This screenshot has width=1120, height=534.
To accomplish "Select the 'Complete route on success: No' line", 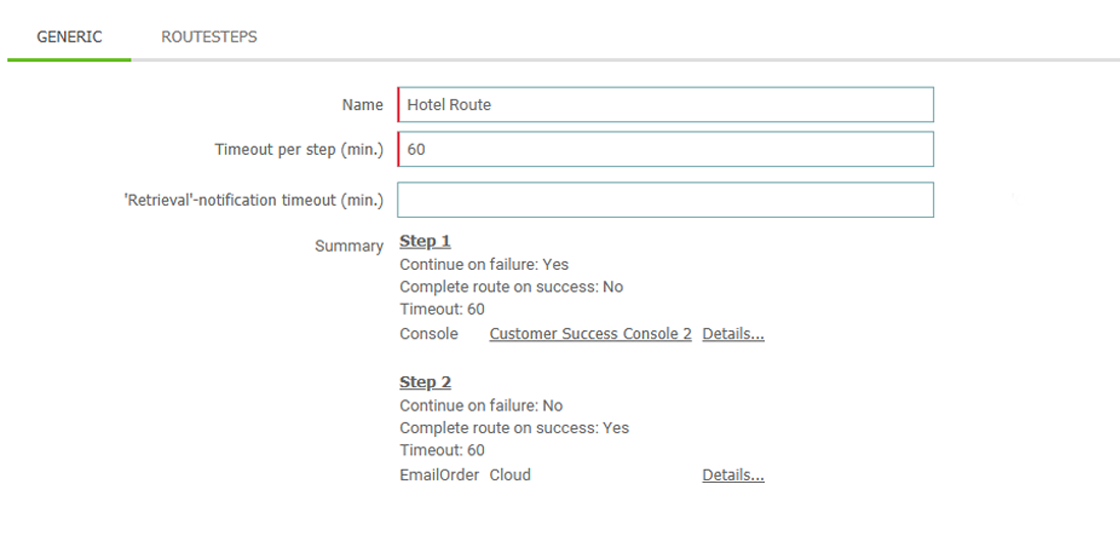I will pyautogui.click(x=511, y=287).
